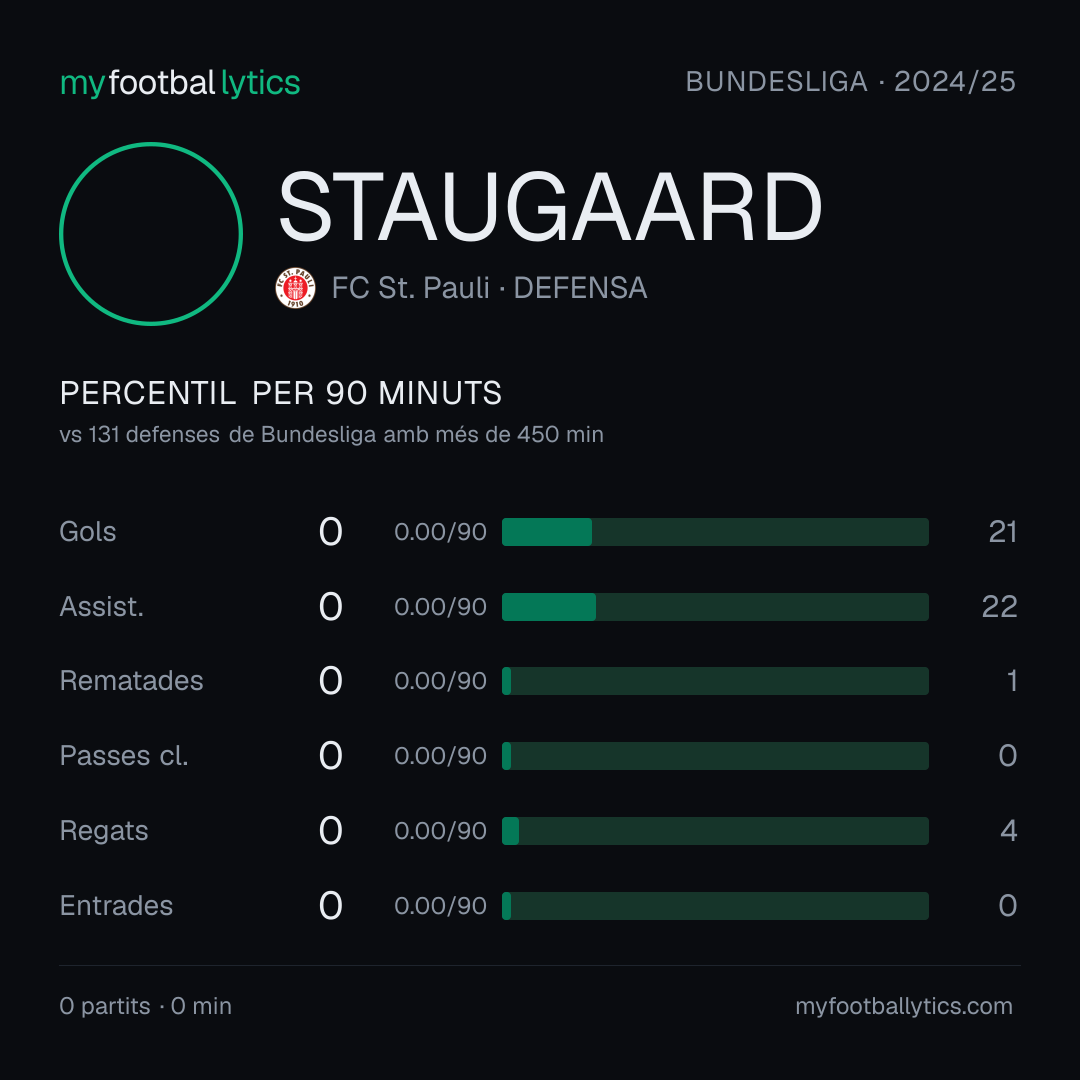The width and height of the screenshot is (1080, 1080).
Task: Select the Regats percentile bar
Action: 715,831
